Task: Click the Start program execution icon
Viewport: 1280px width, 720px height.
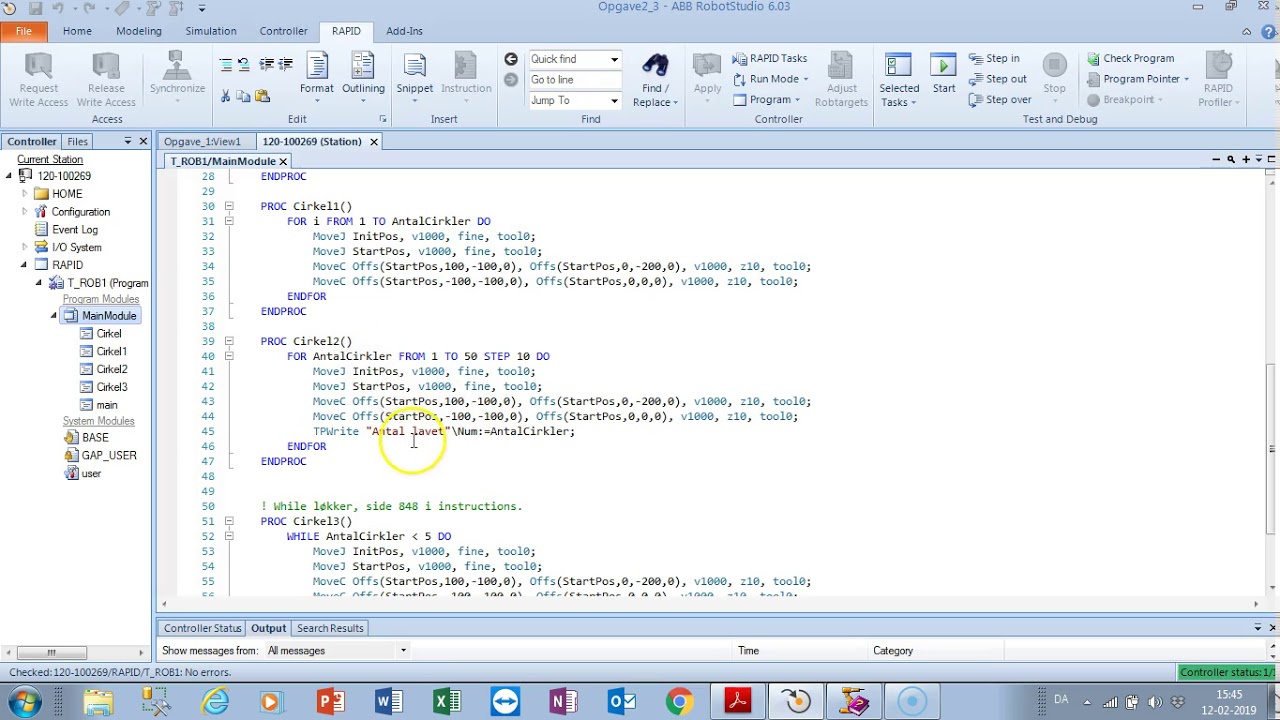Action: [x=943, y=67]
